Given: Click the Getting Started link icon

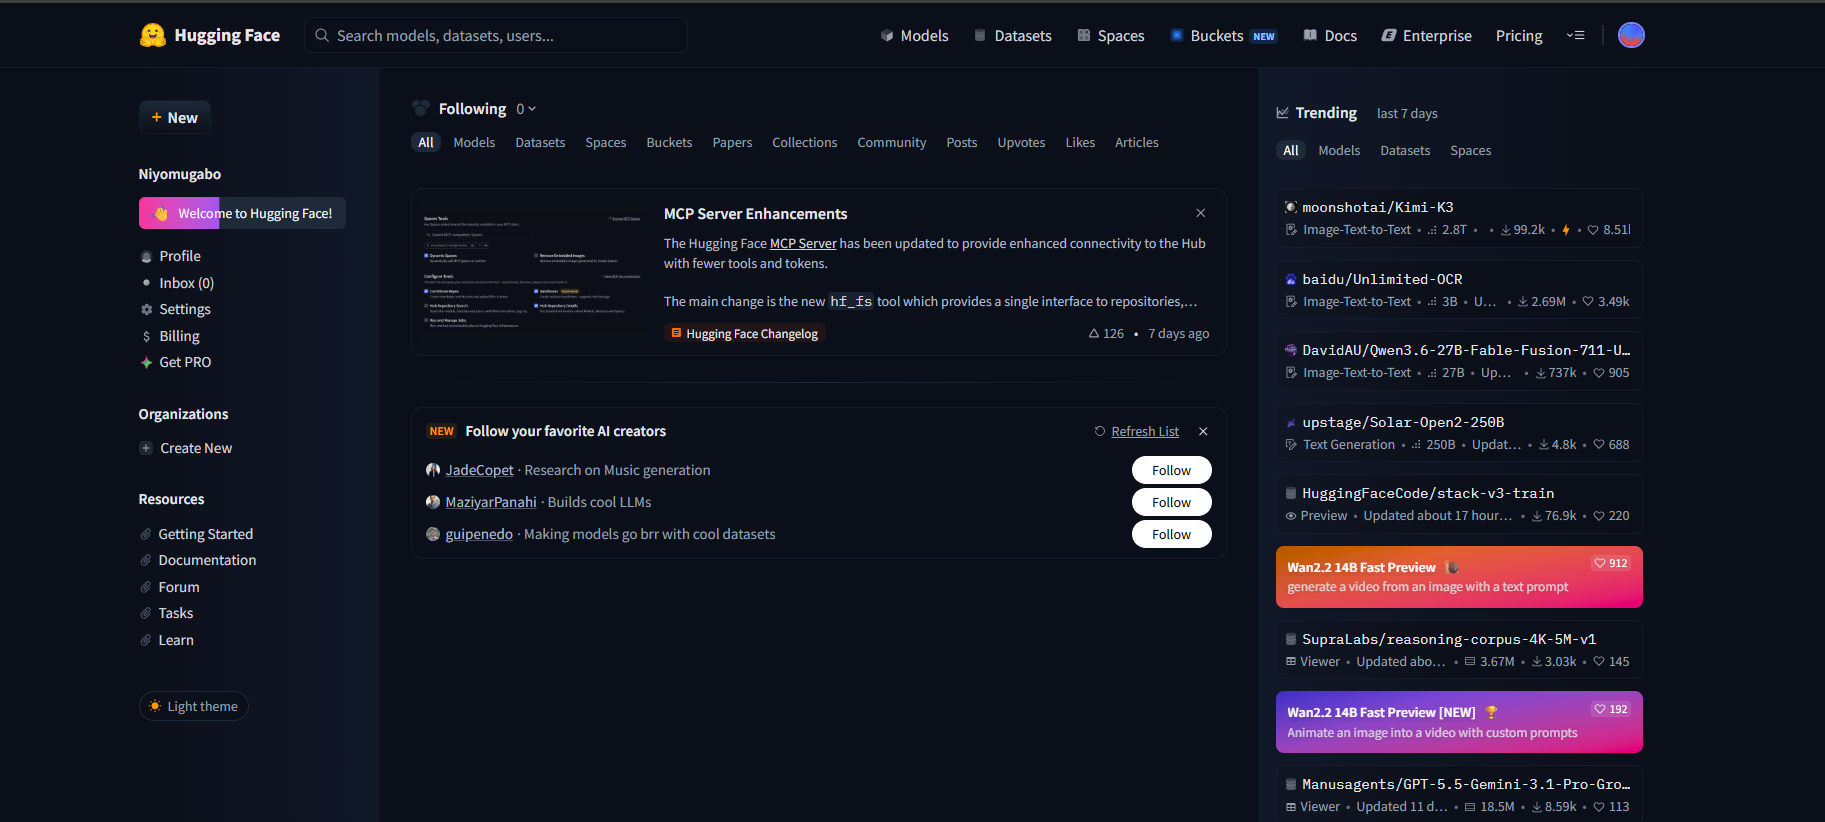Looking at the screenshot, I should tap(146, 534).
